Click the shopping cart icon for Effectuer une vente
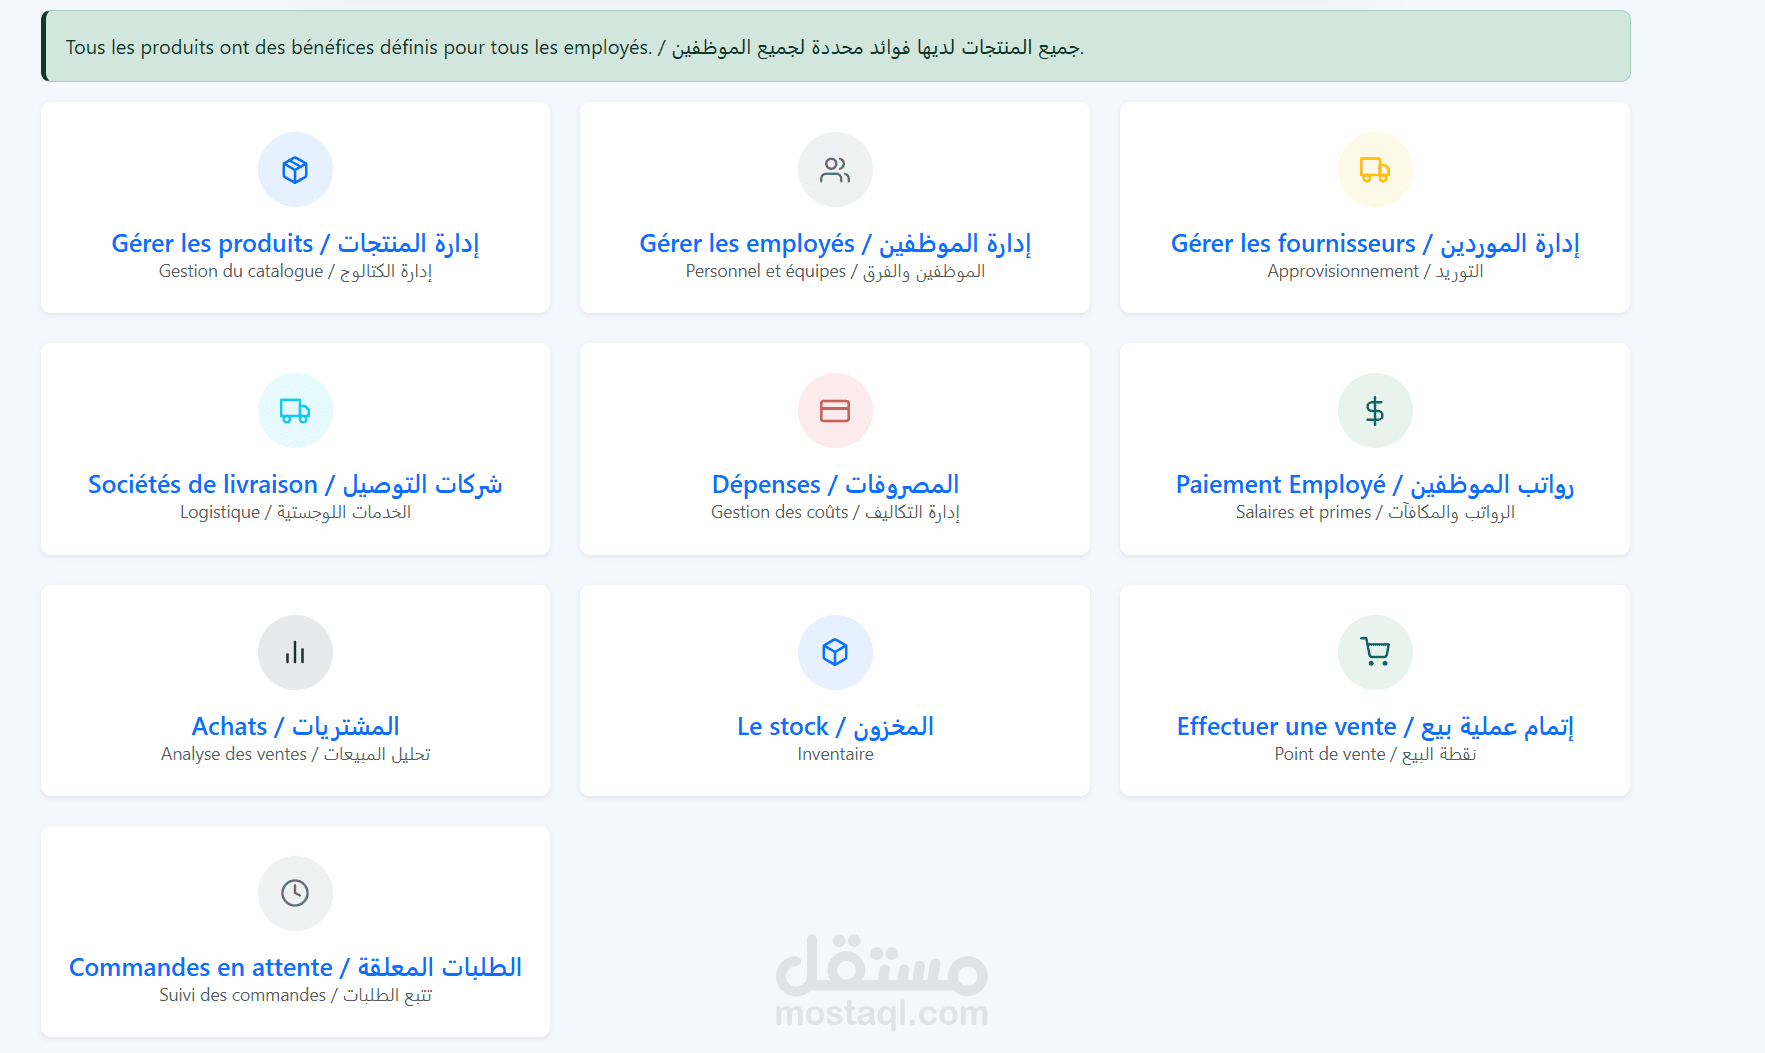 click(1375, 653)
